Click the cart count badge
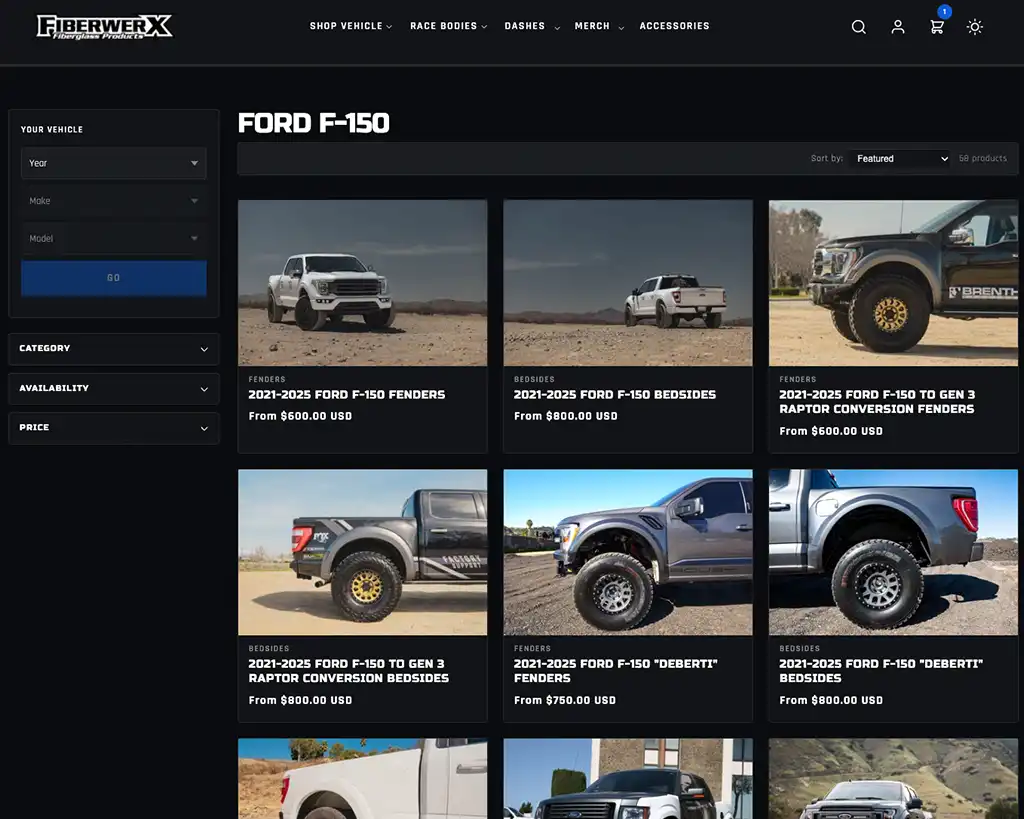The image size is (1024, 819). [x=944, y=12]
